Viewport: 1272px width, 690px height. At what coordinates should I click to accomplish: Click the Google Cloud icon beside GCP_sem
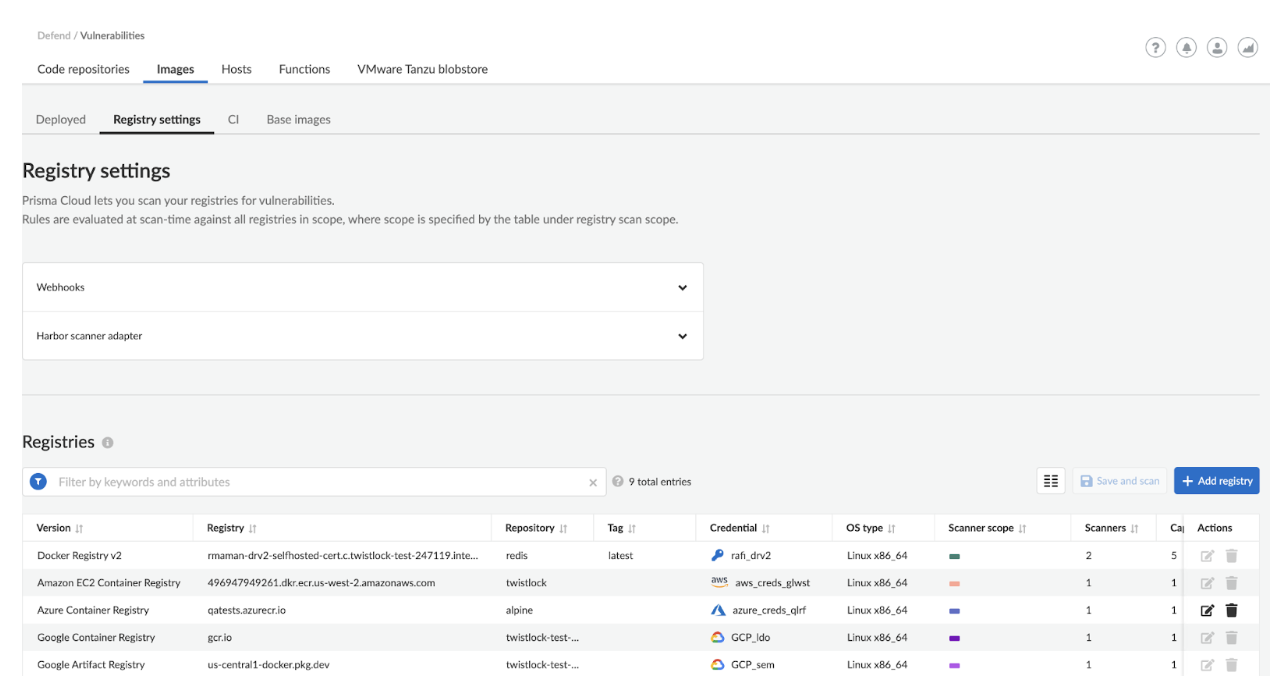point(717,664)
